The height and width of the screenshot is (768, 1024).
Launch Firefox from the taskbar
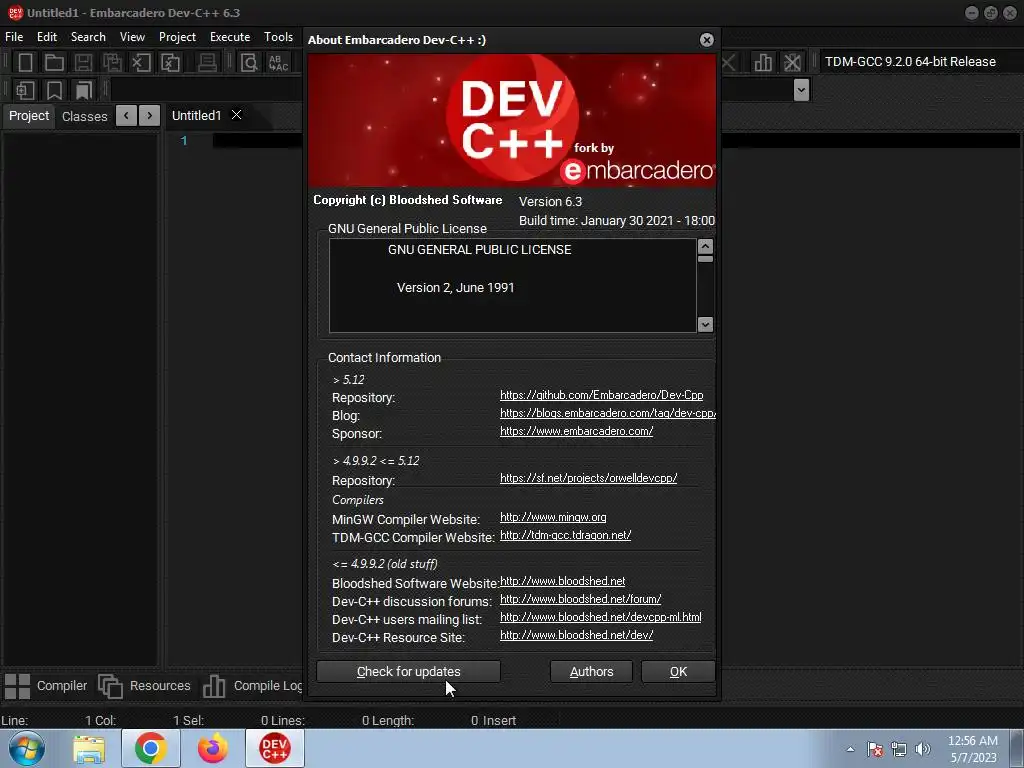(x=212, y=748)
